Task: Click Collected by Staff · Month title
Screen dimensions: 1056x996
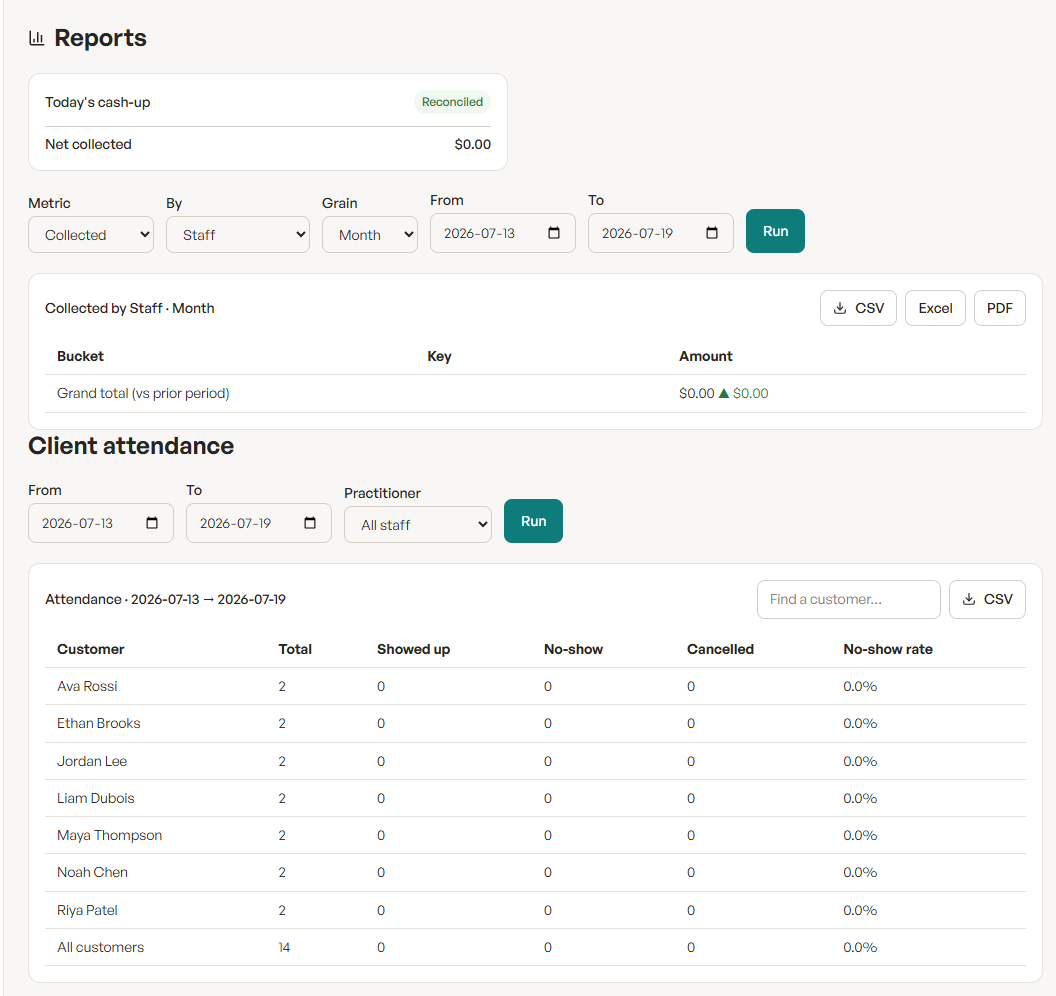Action: coord(130,308)
